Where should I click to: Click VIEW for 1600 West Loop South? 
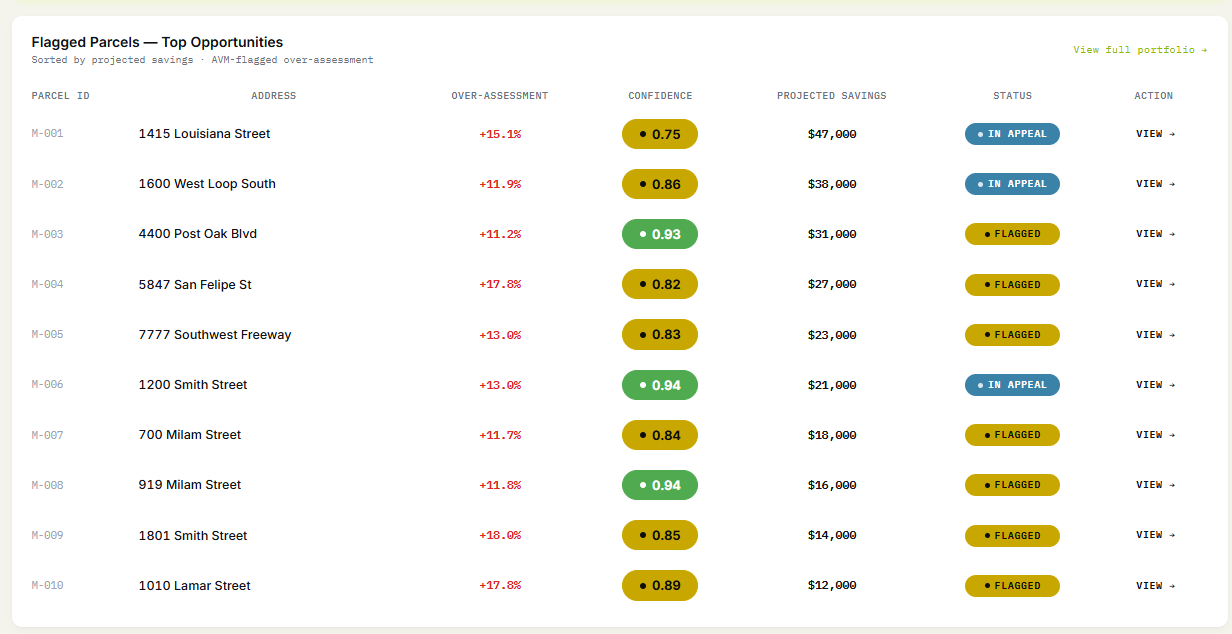[x=1155, y=184]
